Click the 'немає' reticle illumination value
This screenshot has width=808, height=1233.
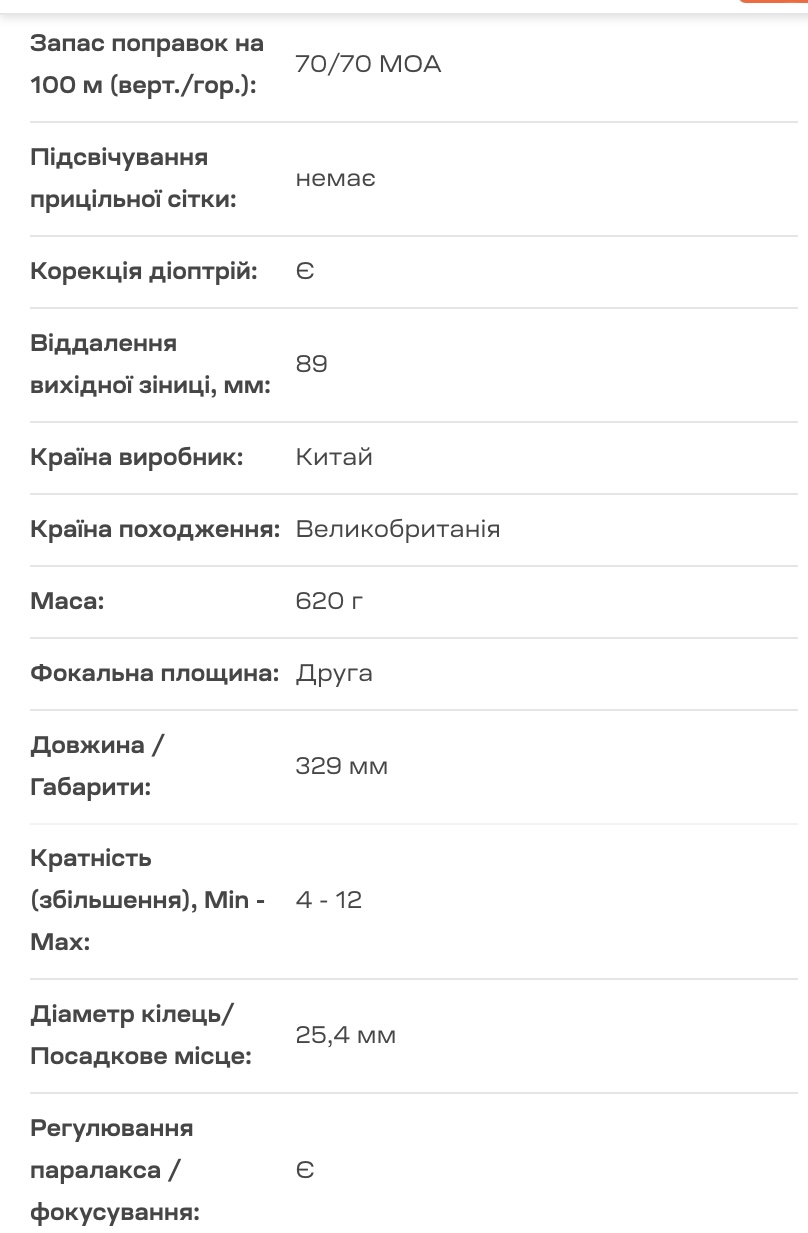point(335,179)
